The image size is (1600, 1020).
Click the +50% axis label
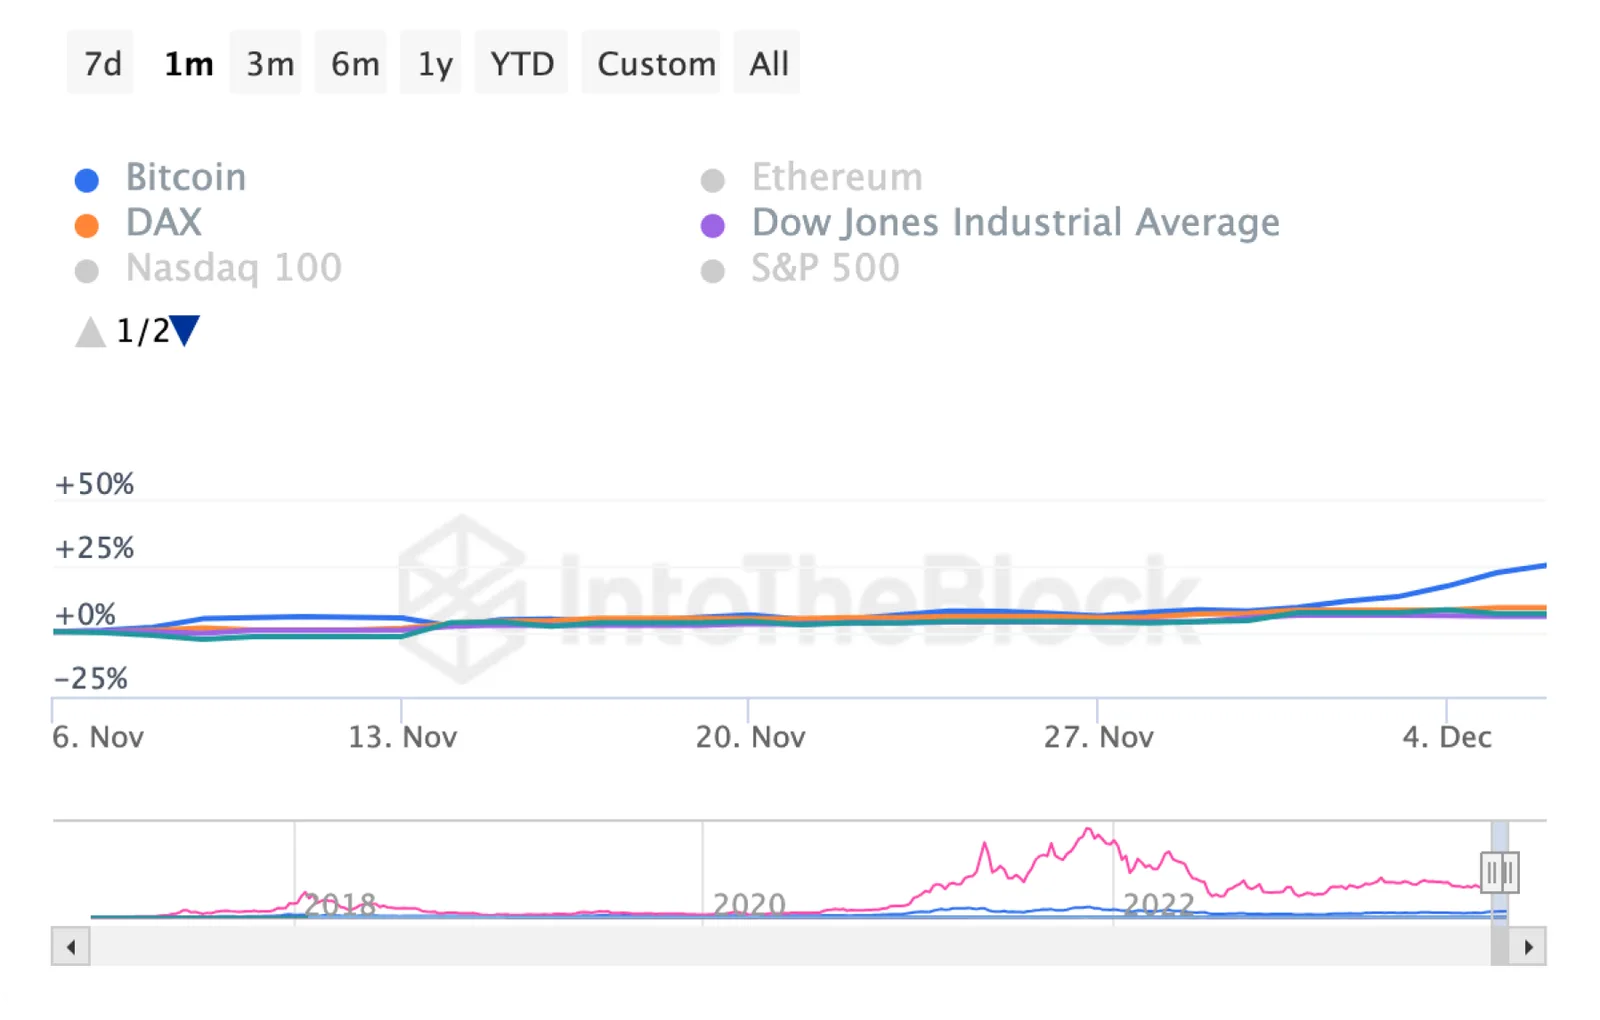[x=94, y=484]
